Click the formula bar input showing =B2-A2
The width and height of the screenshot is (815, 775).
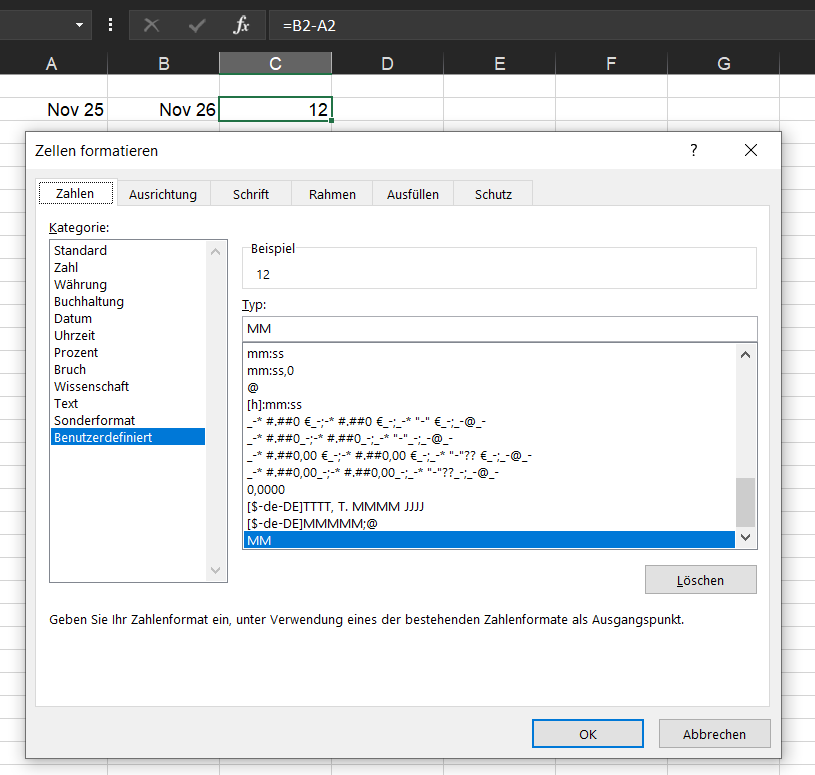click(x=542, y=25)
